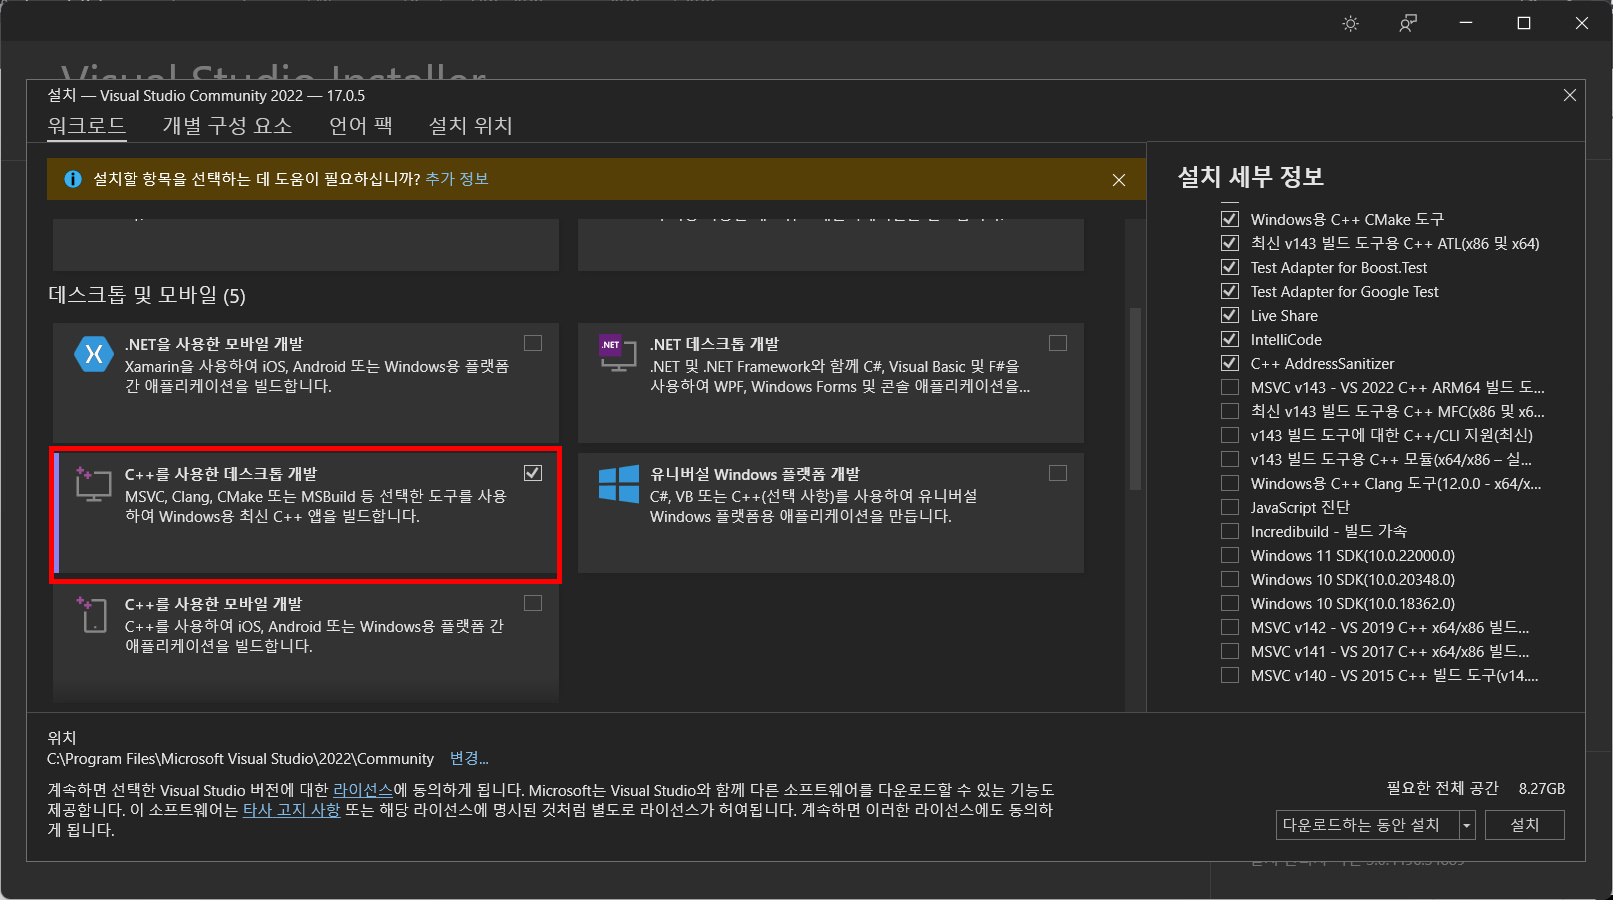This screenshot has height=900, width=1613.
Task: Click the Universal Windows Platform logo icon
Action: (619, 484)
